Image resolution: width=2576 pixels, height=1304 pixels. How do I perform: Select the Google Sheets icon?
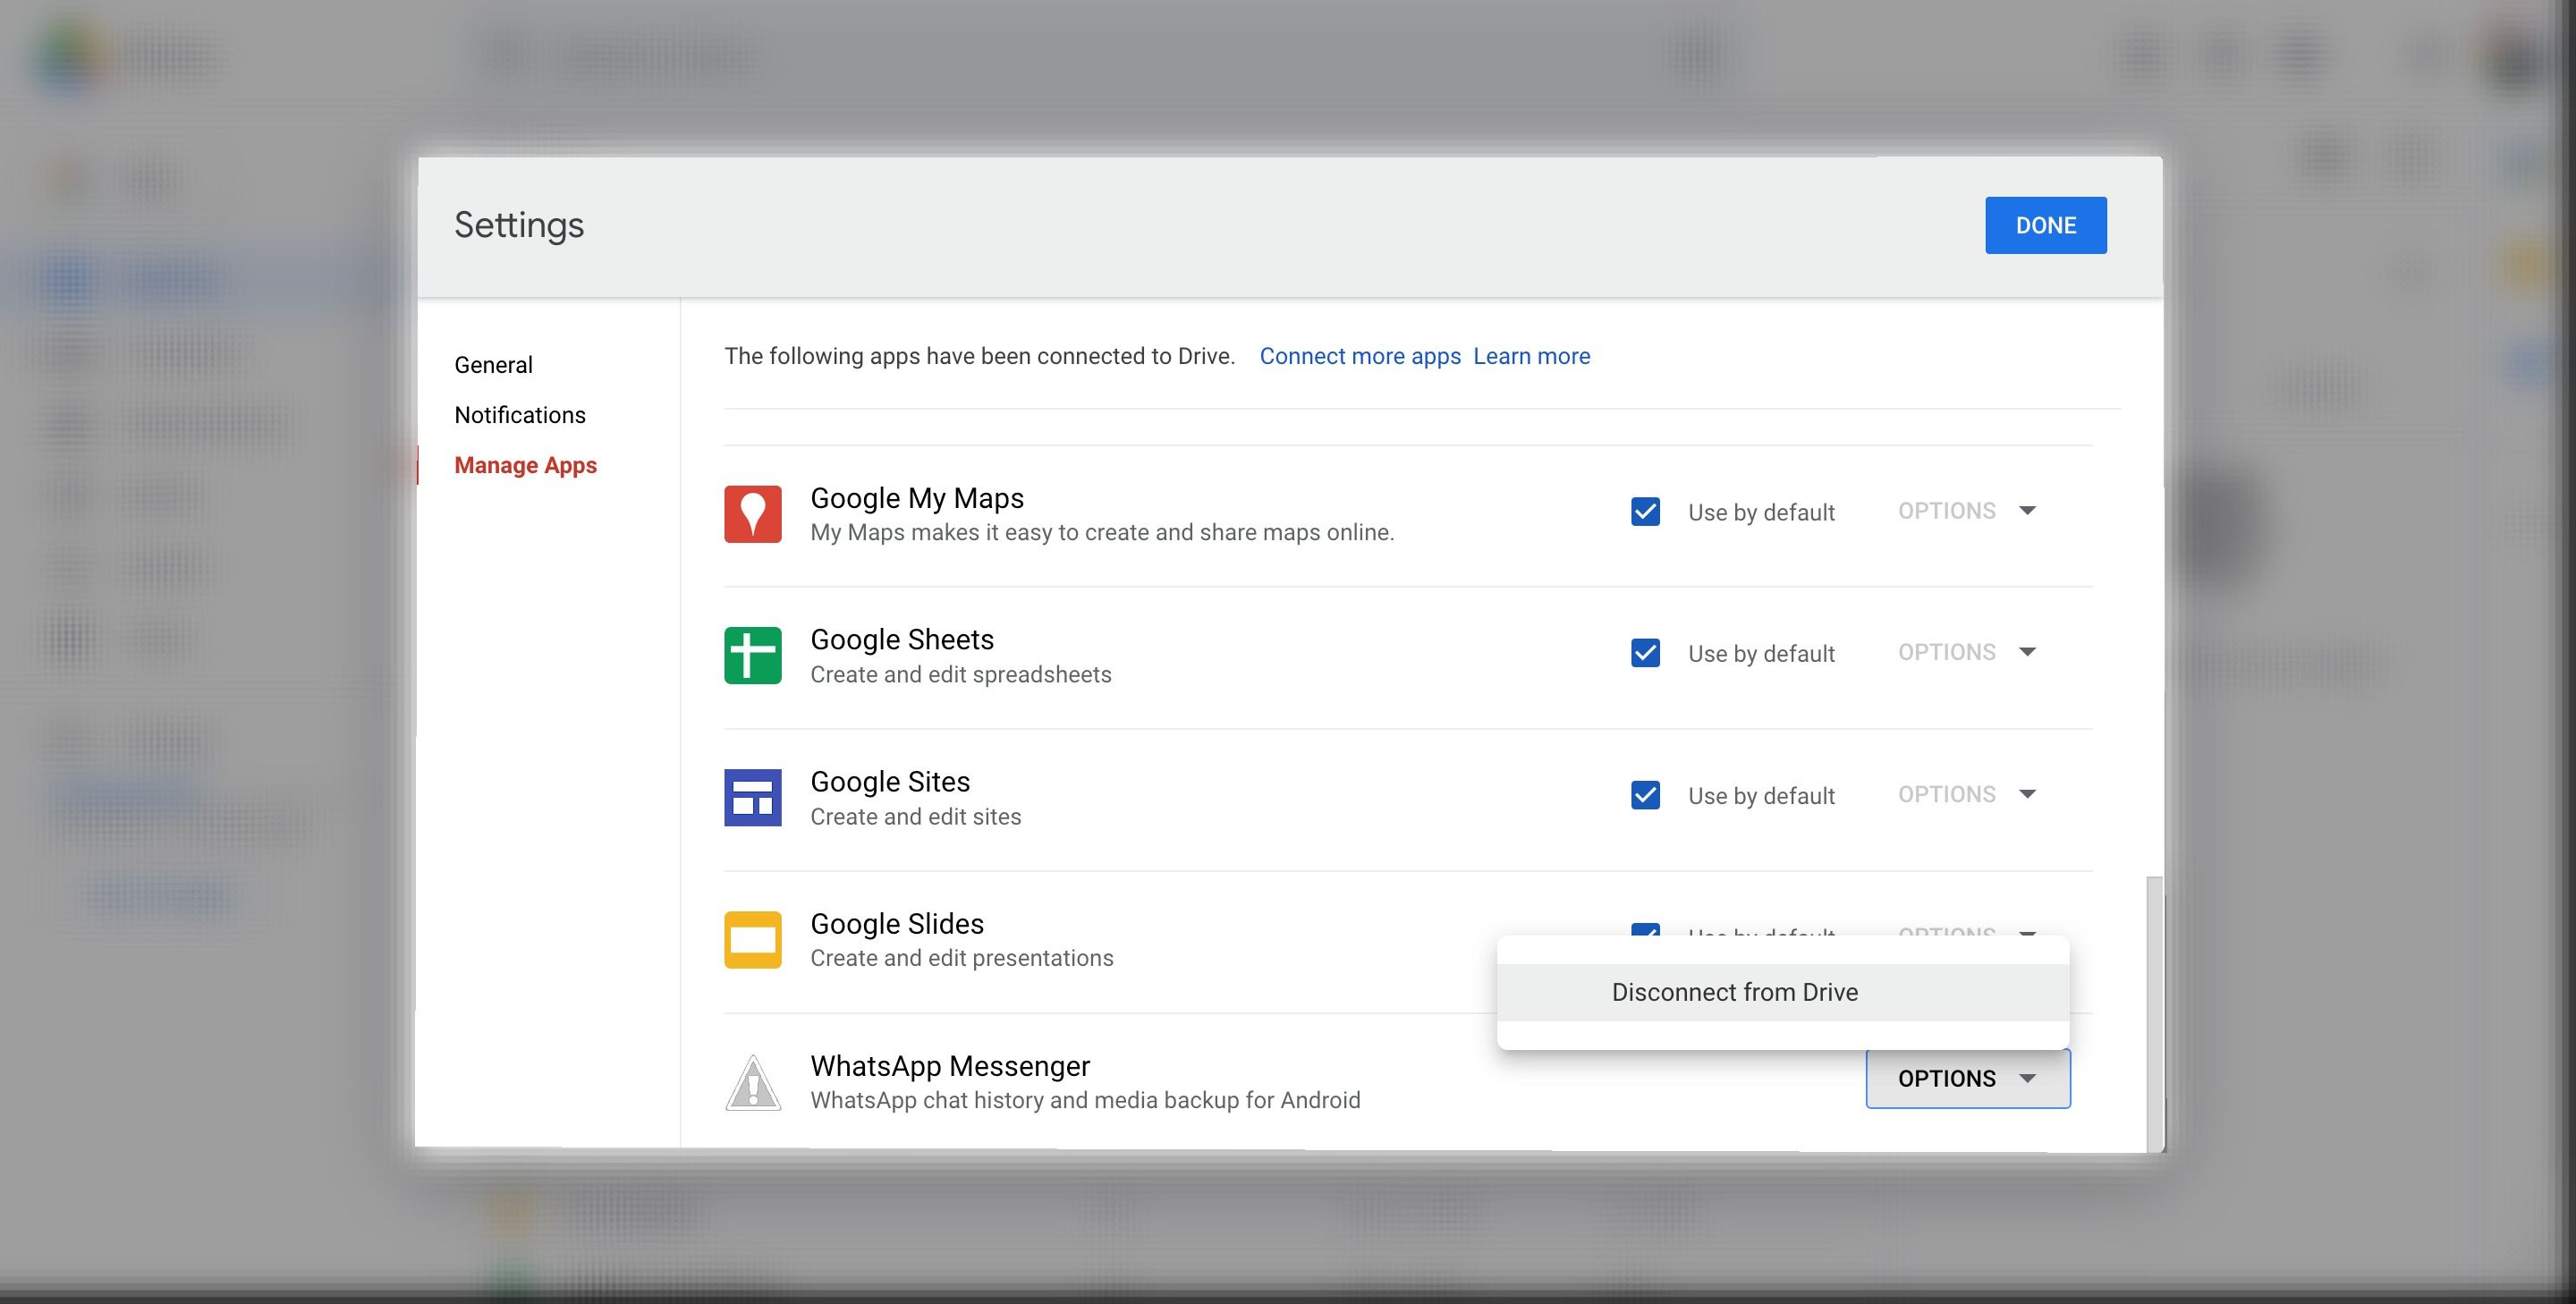752,655
